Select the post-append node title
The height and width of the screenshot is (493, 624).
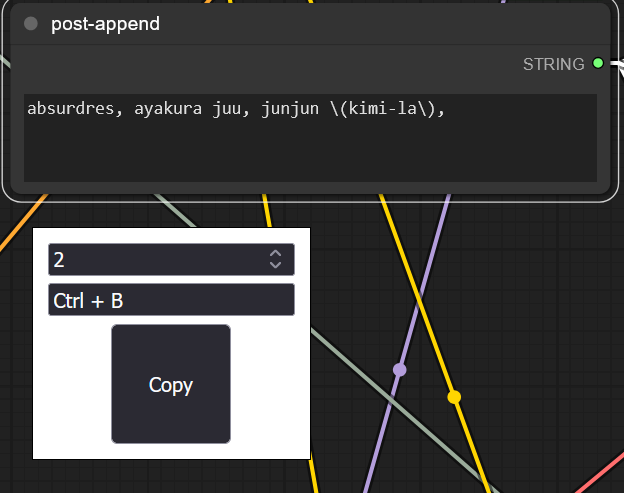[x=105, y=24]
